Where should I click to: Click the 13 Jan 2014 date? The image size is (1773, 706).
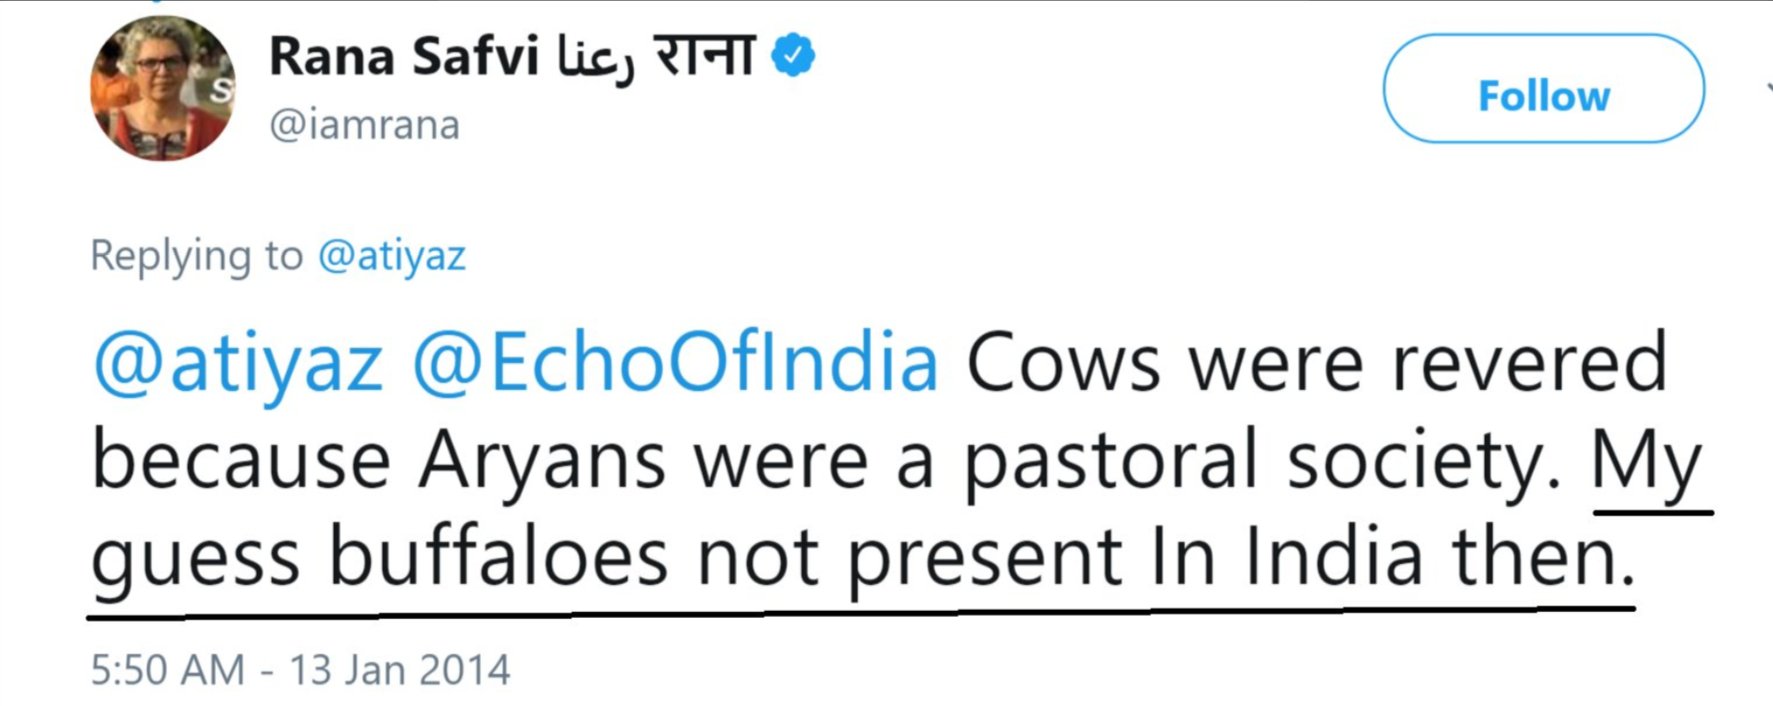point(400,670)
